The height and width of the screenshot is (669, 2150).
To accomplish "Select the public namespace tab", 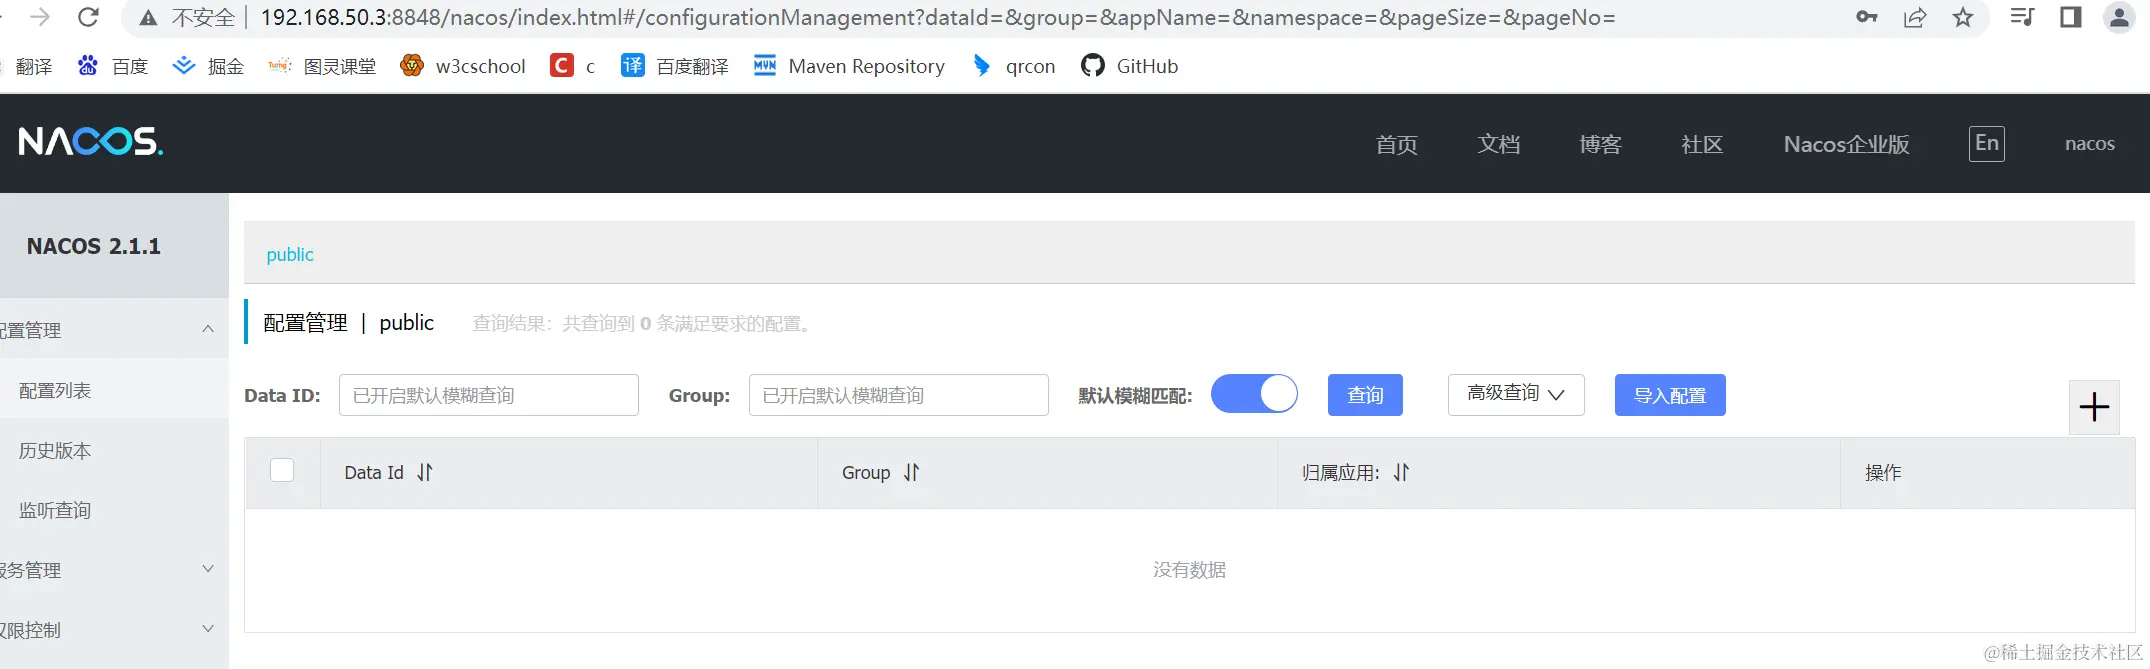I will (290, 254).
